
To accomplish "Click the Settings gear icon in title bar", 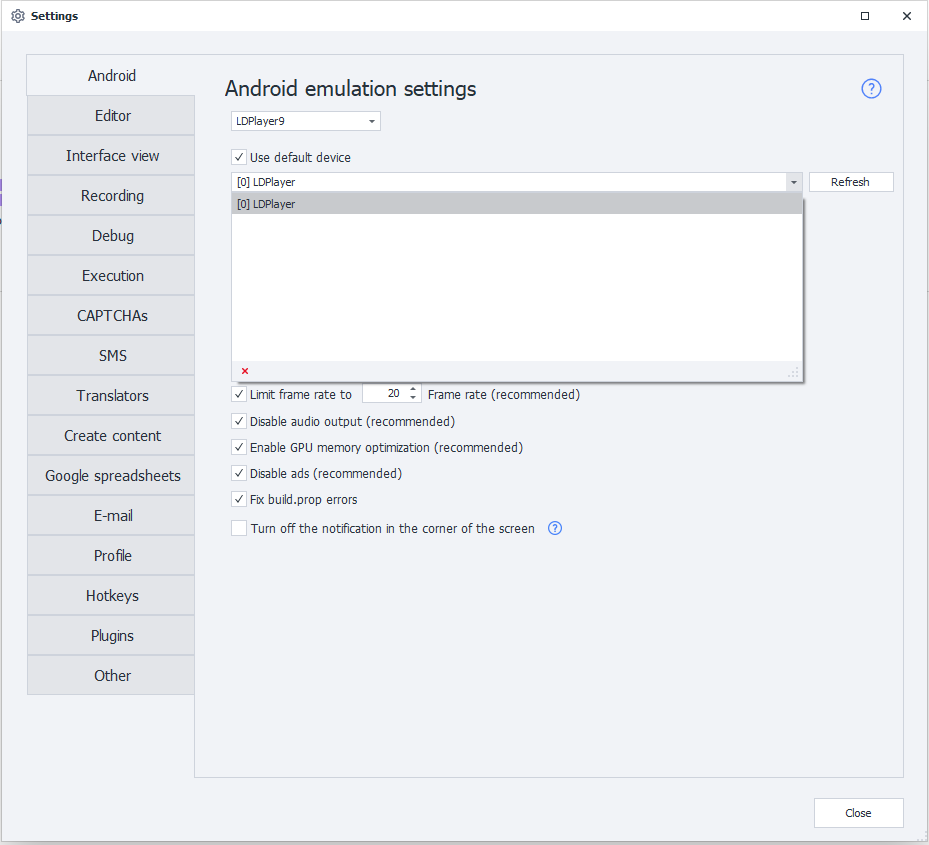I will [x=17, y=16].
